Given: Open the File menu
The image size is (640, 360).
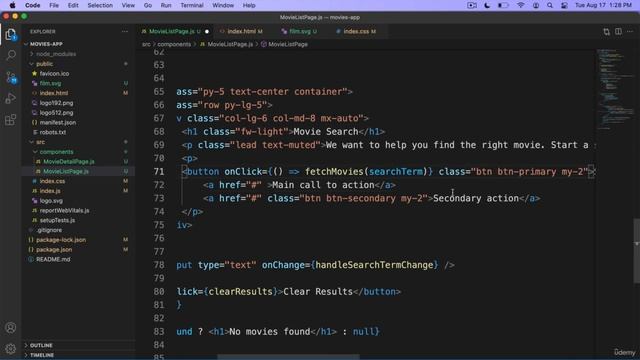Looking at the screenshot, I should pyautogui.click(x=54, y=5).
